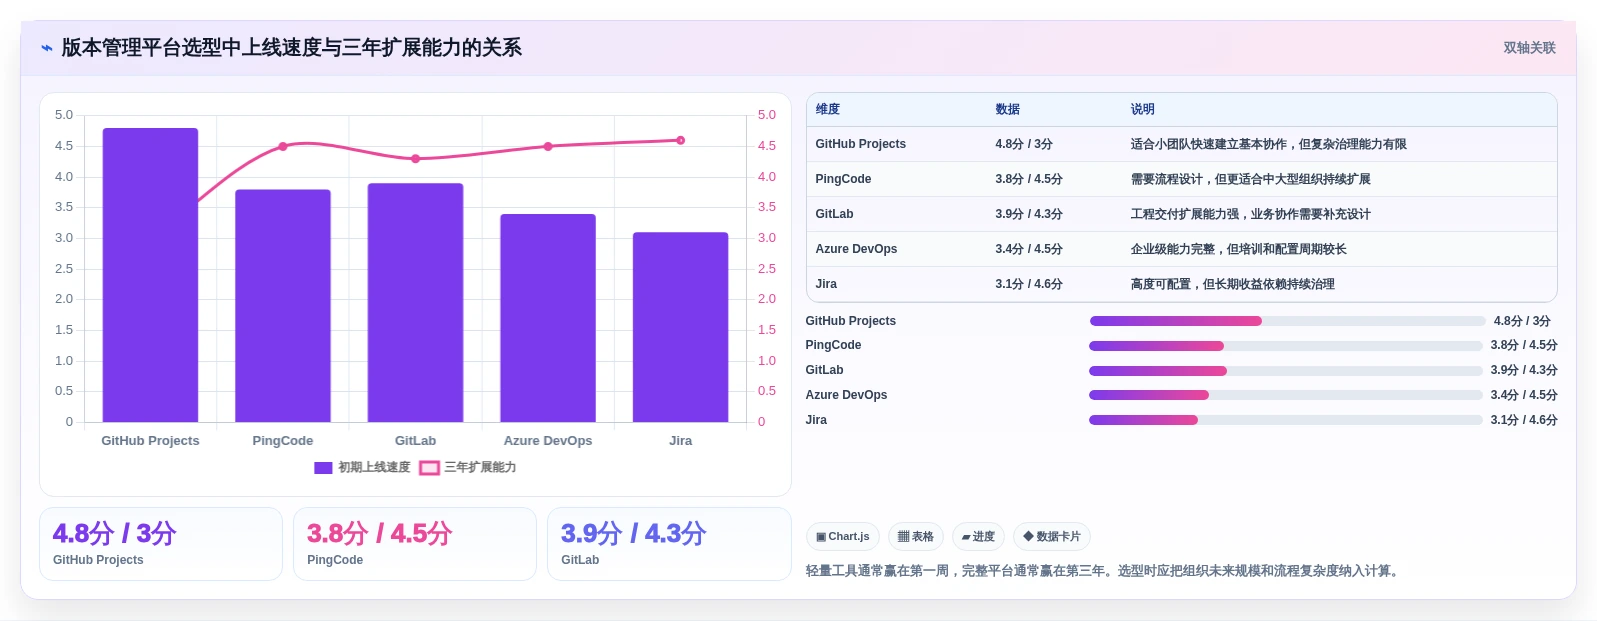Click the table cell 3.8分 / 4.5分

pyautogui.click(x=1028, y=179)
